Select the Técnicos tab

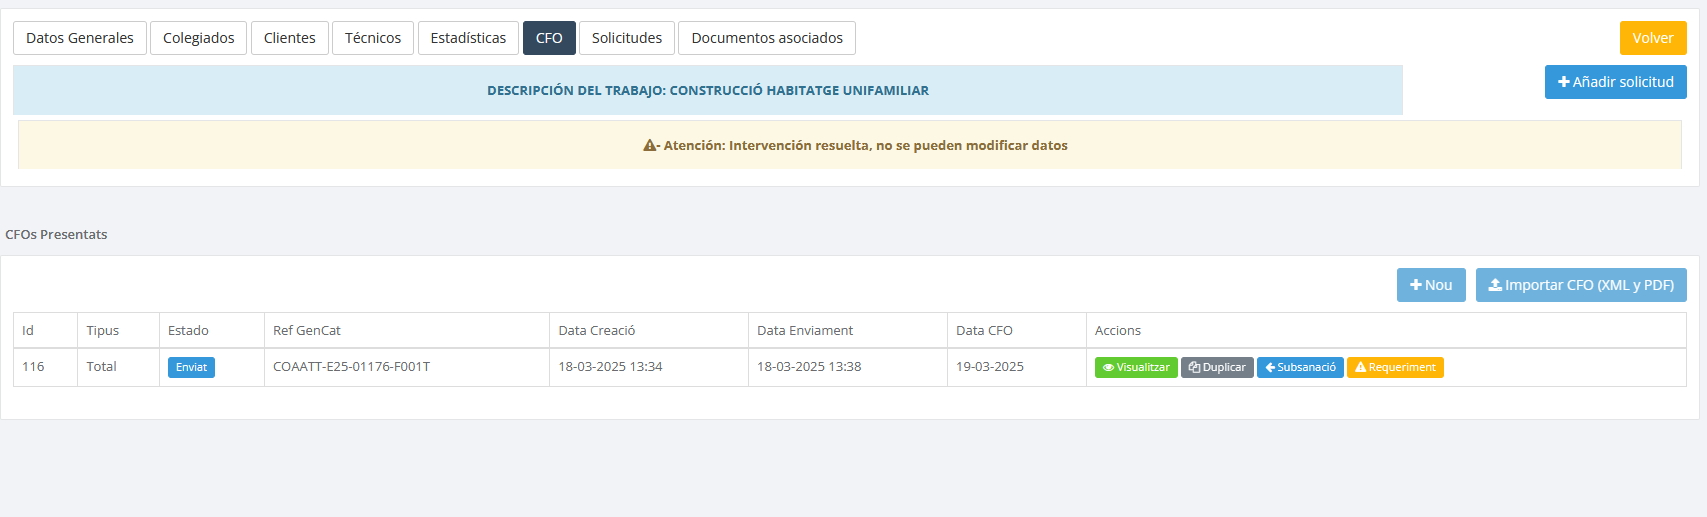click(x=372, y=38)
